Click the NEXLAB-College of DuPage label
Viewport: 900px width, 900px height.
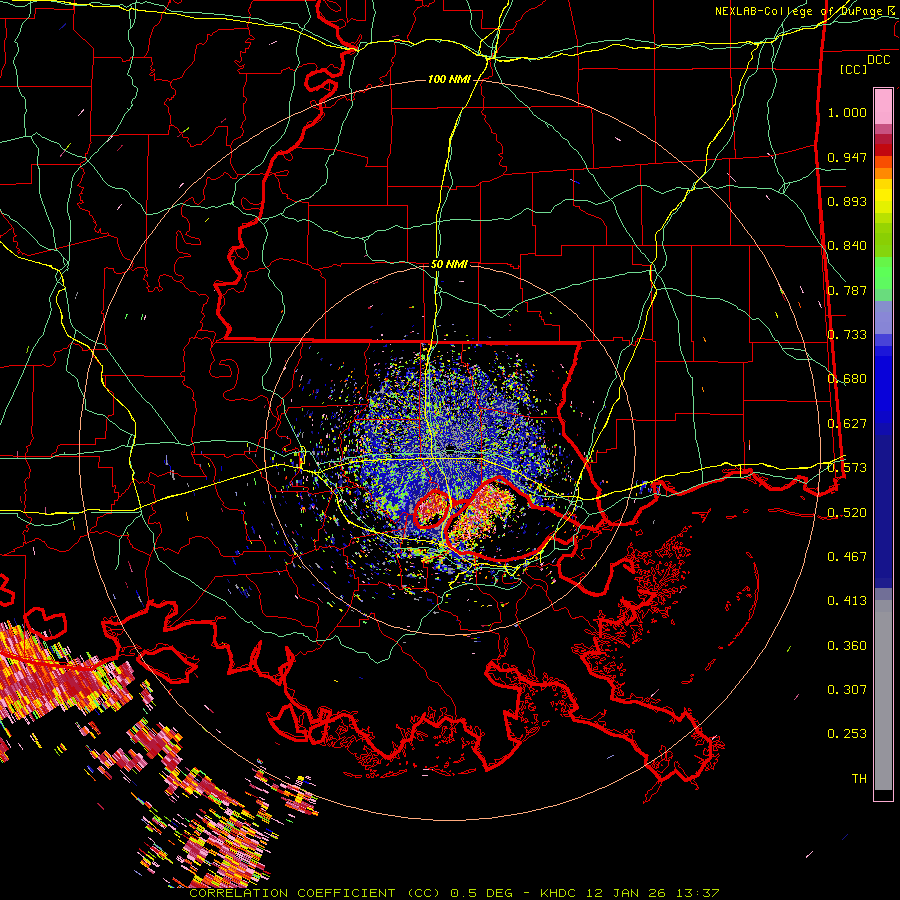point(804,11)
